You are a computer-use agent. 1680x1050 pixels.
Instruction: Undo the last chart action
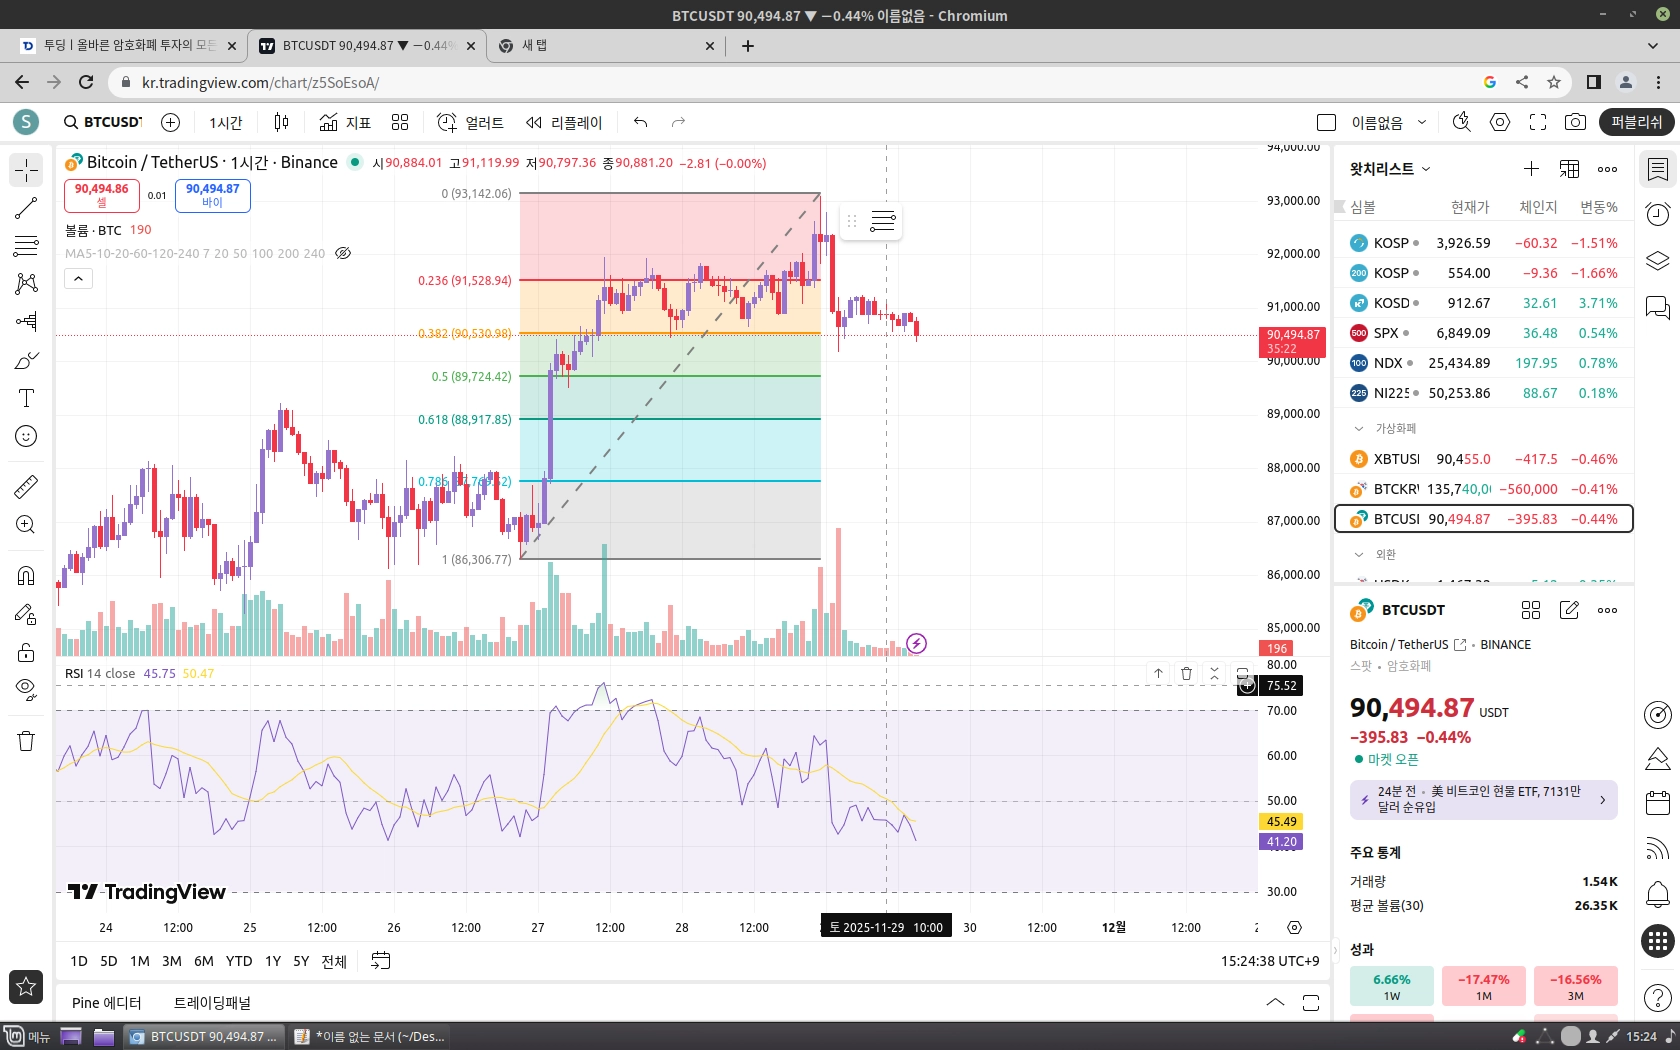[641, 122]
